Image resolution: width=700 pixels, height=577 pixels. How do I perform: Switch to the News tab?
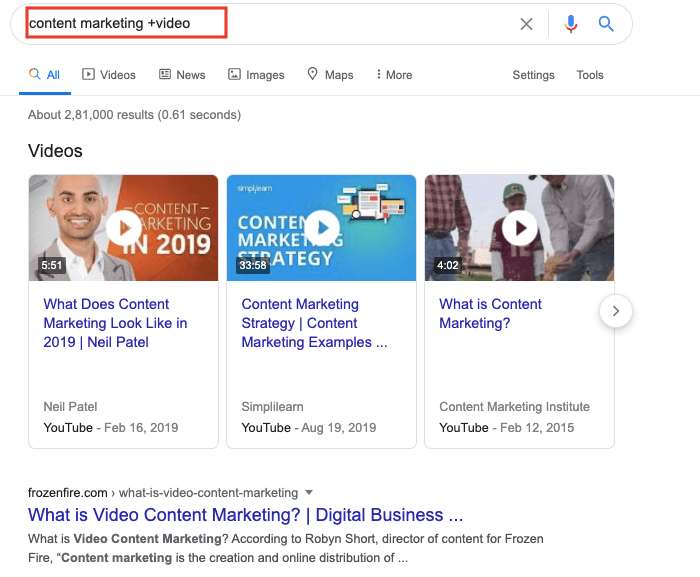(182, 75)
